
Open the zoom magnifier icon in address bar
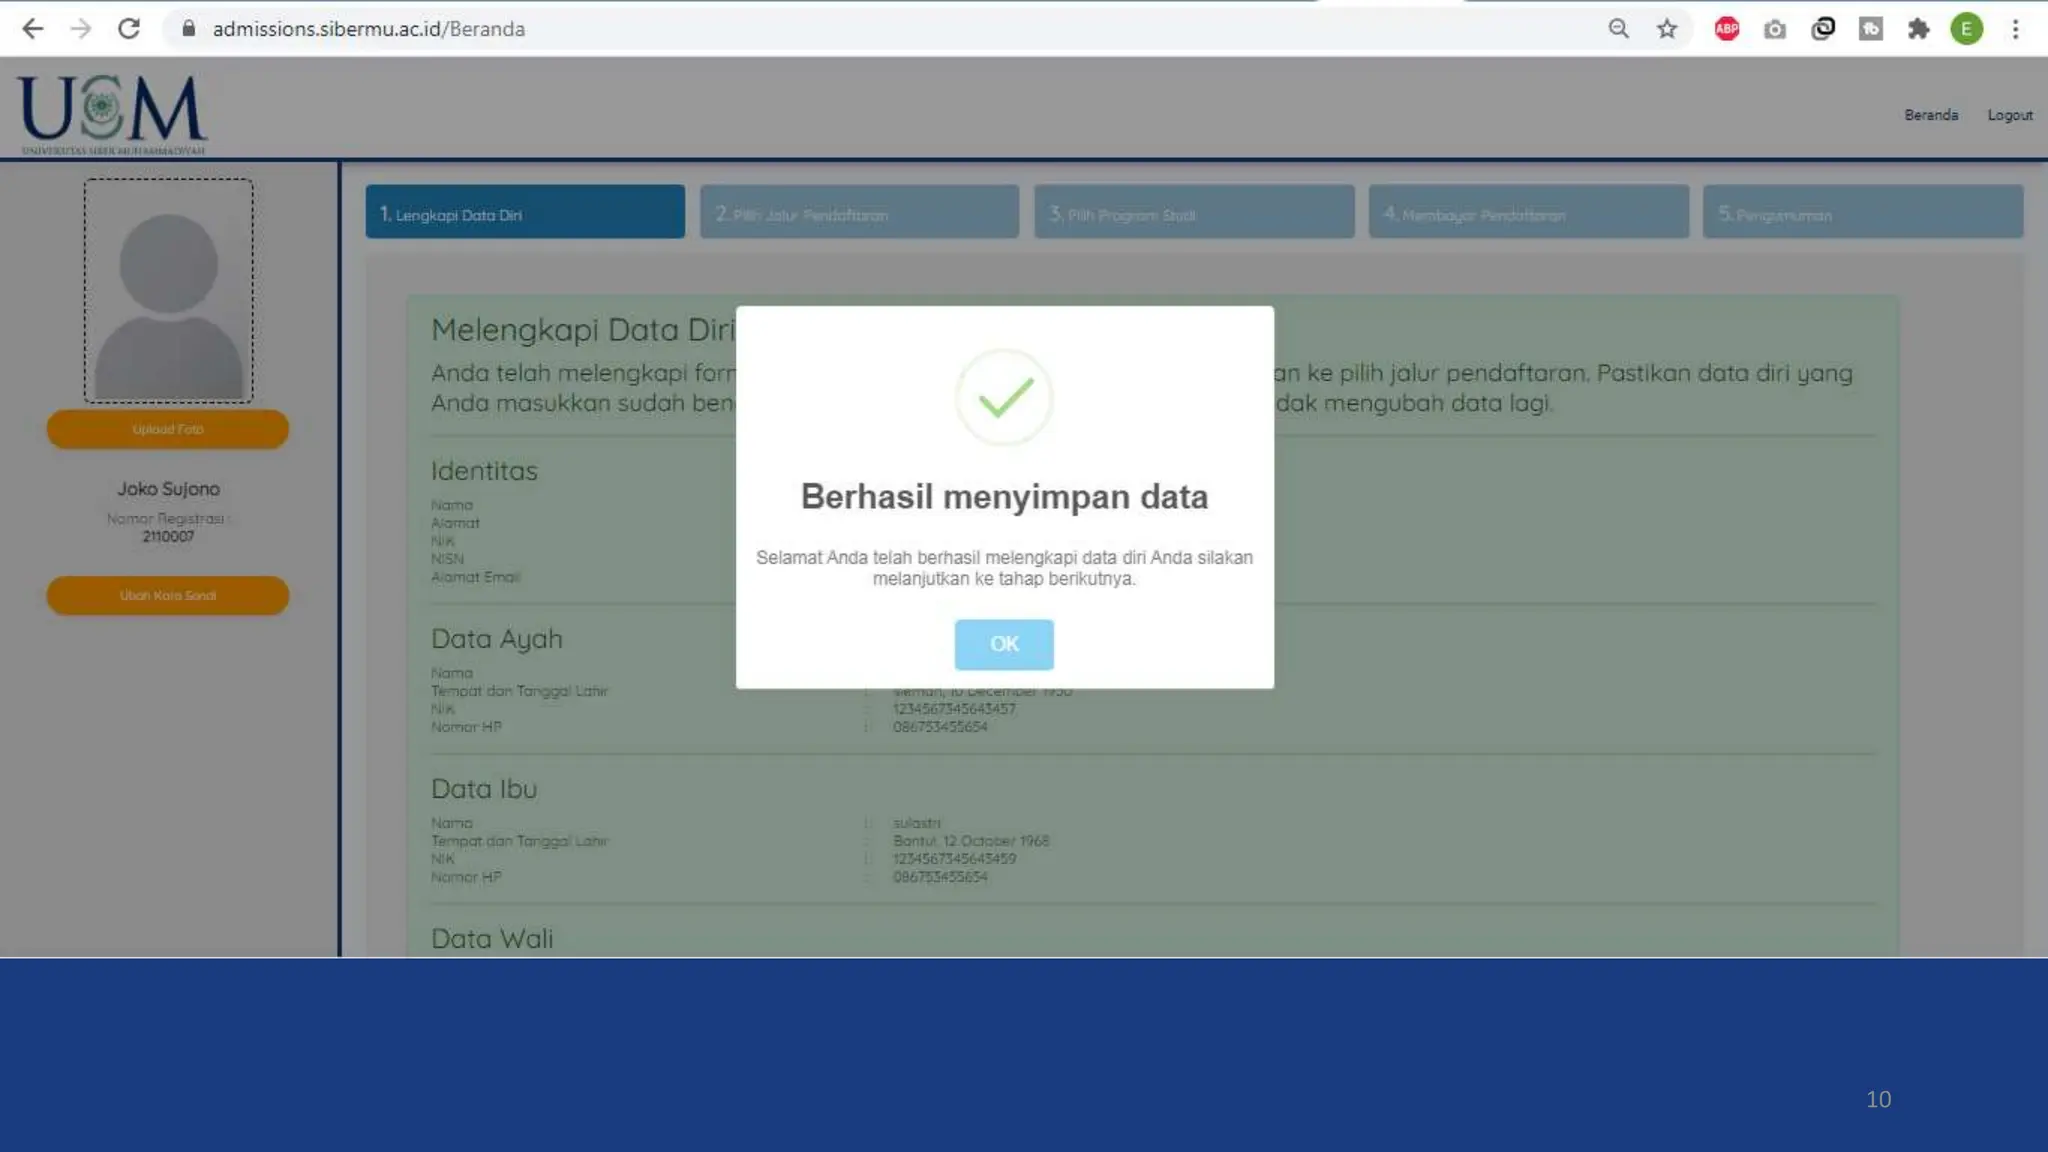click(1618, 29)
